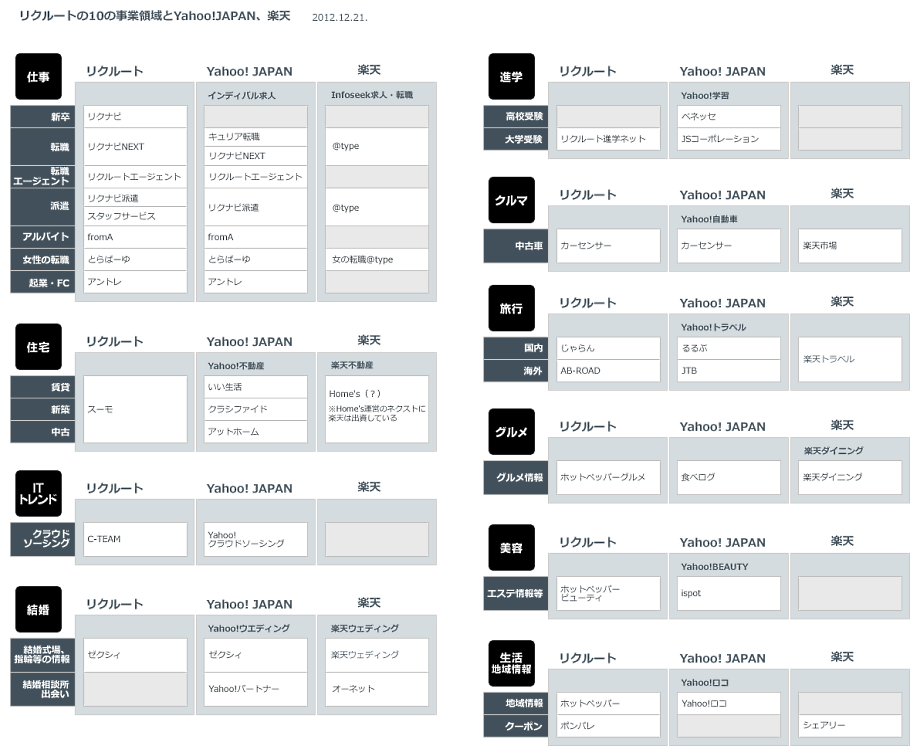This screenshot has height=756, width=920.
Task: Click the るるぶ cell
Action: click(729, 348)
